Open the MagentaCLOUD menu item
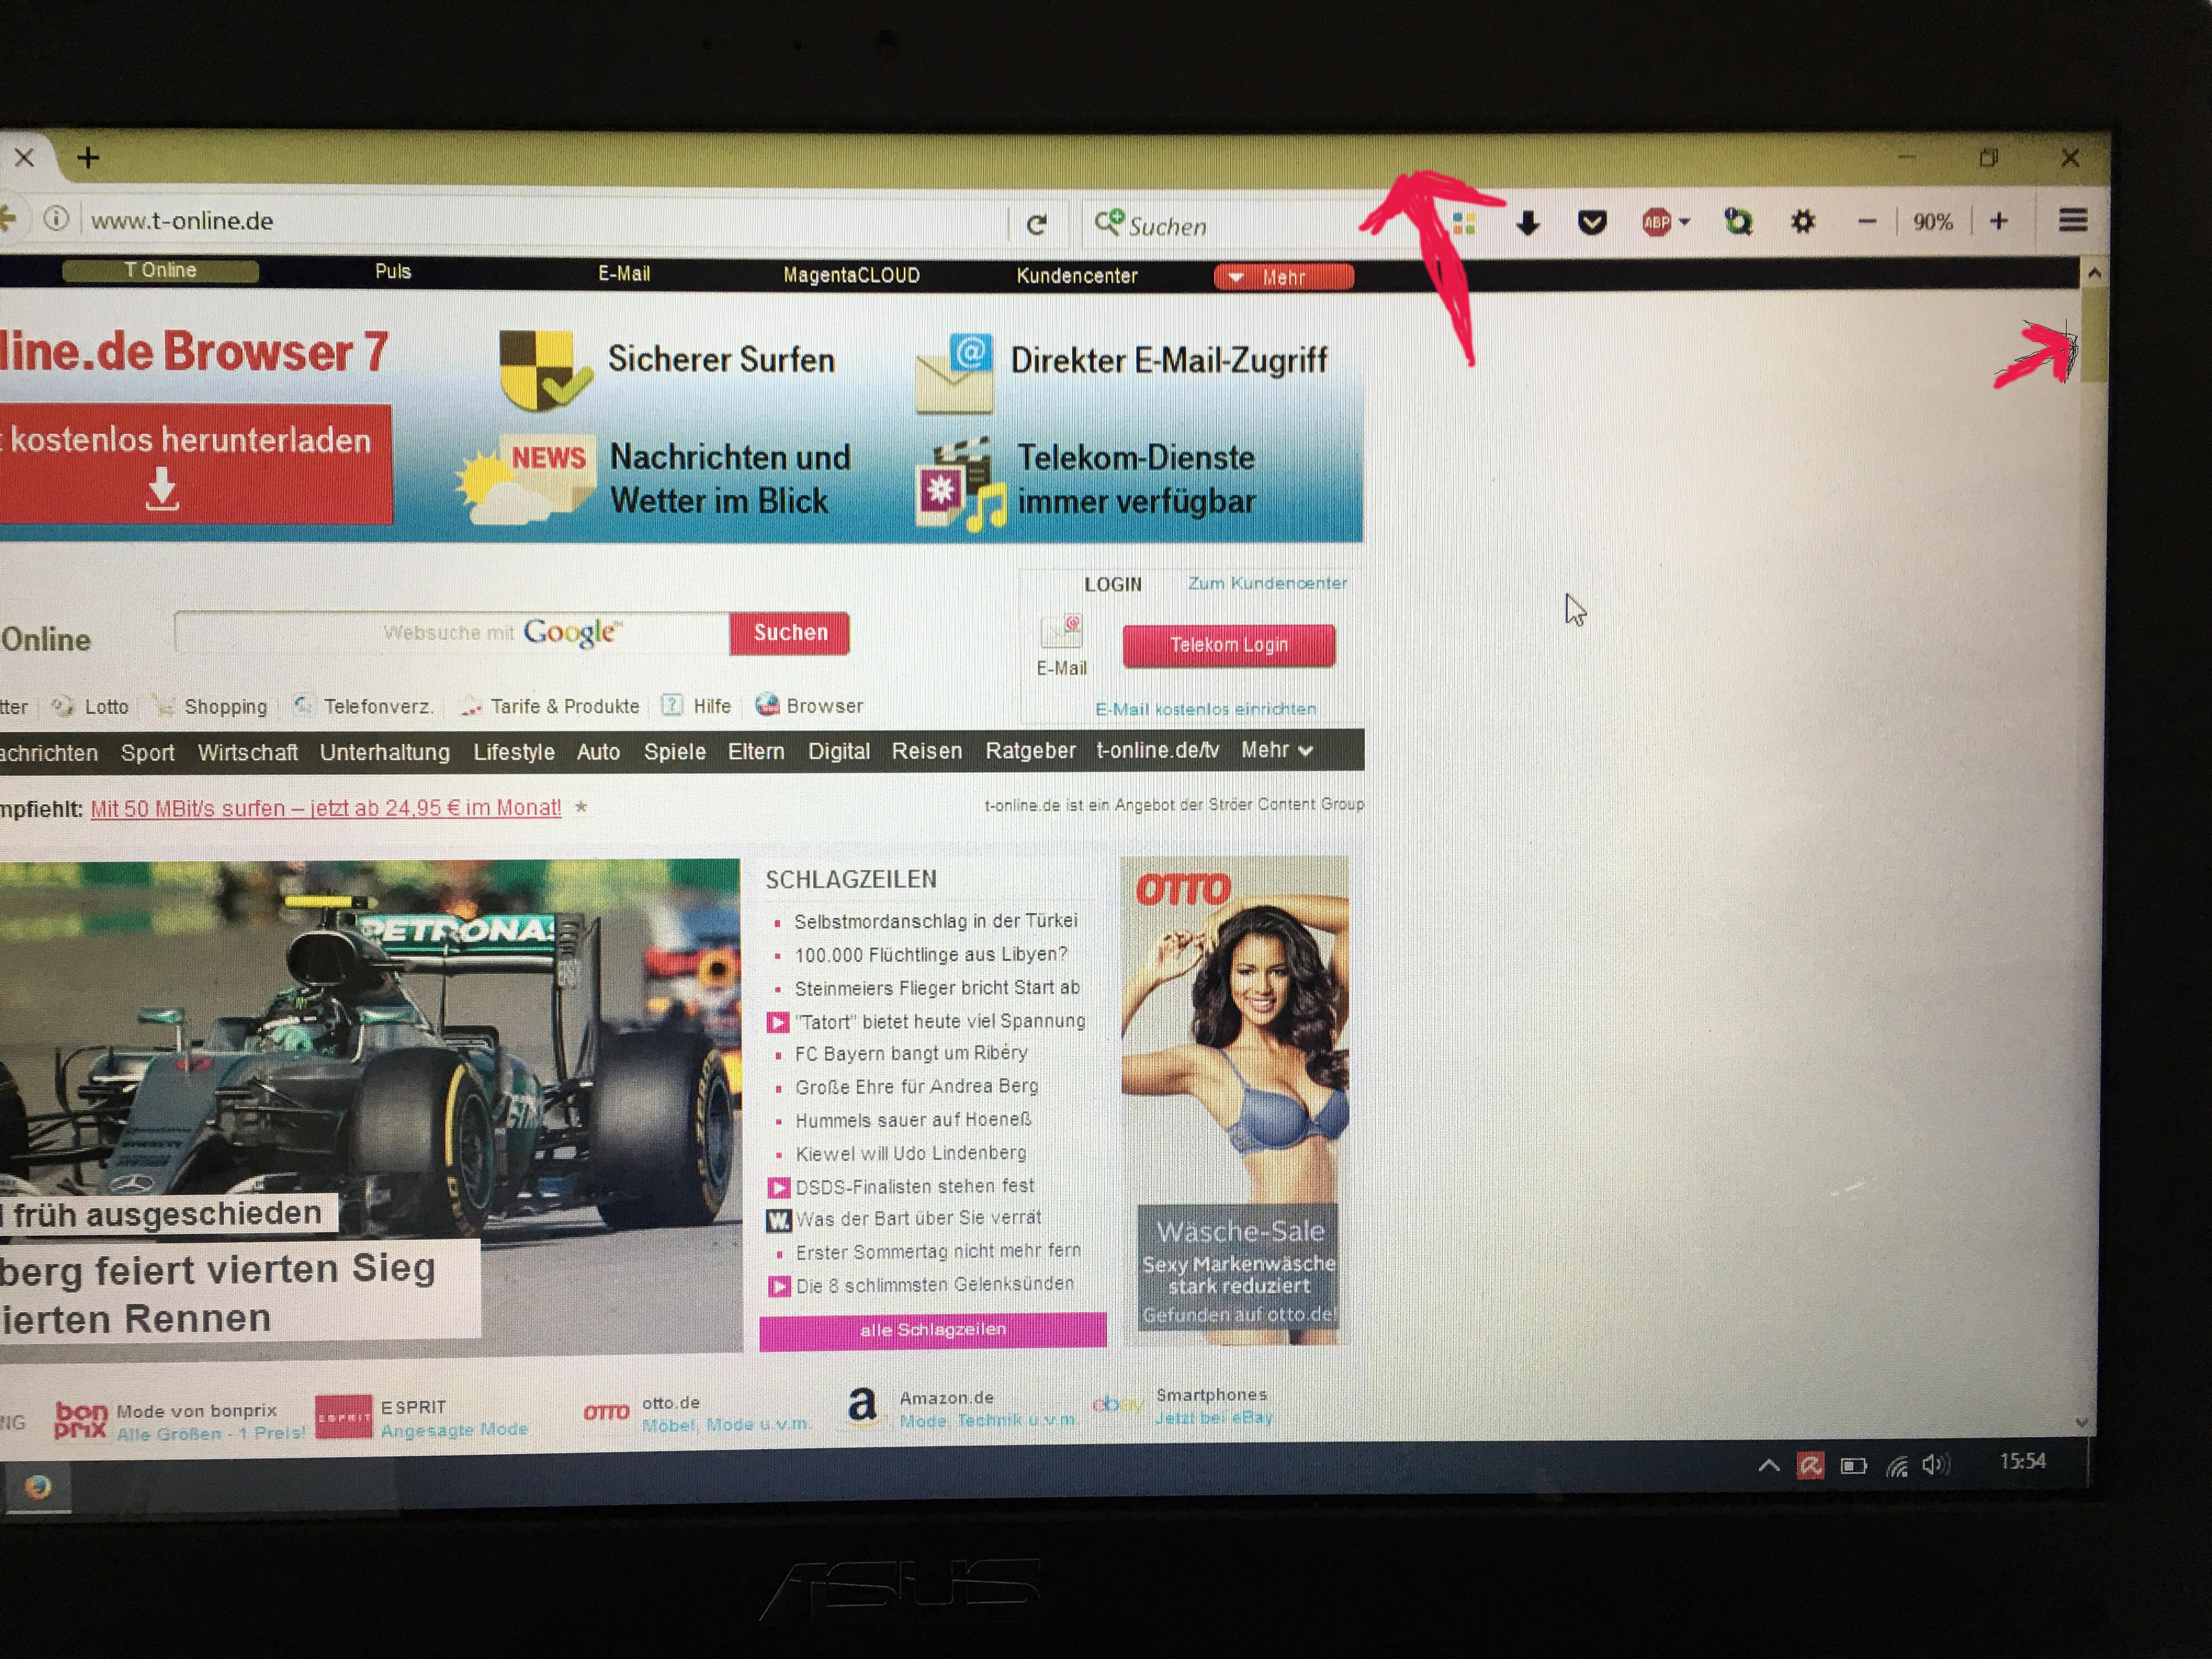2212x1659 pixels. tap(851, 275)
